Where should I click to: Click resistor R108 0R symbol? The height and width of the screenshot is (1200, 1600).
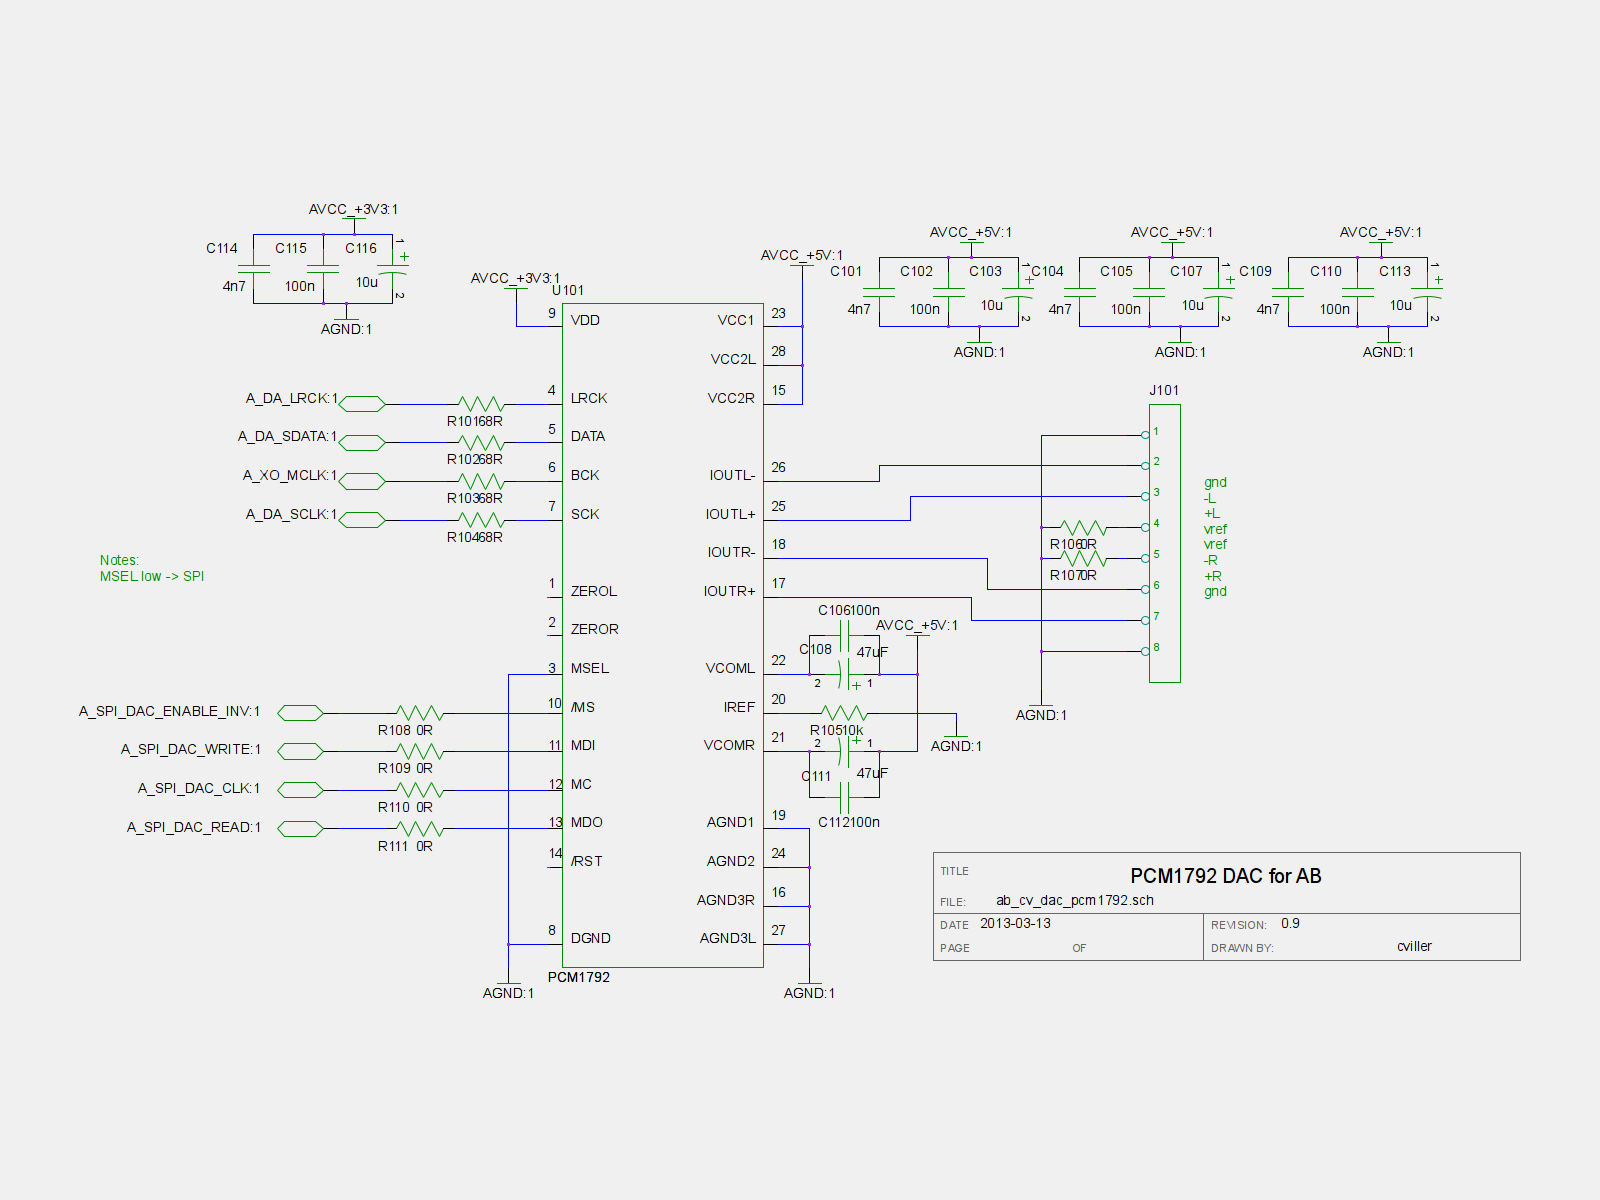pyautogui.click(x=420, y=713)
